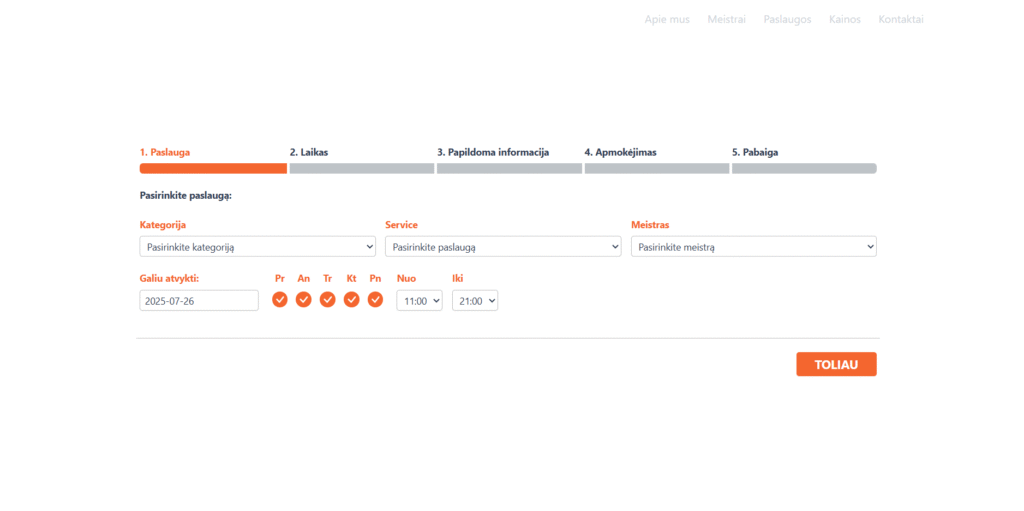The image size is (1024, 511).
Task: Uncheck the Pr (Monday) day checkbox
Action: pyautogui.click(x=280, y=299)
